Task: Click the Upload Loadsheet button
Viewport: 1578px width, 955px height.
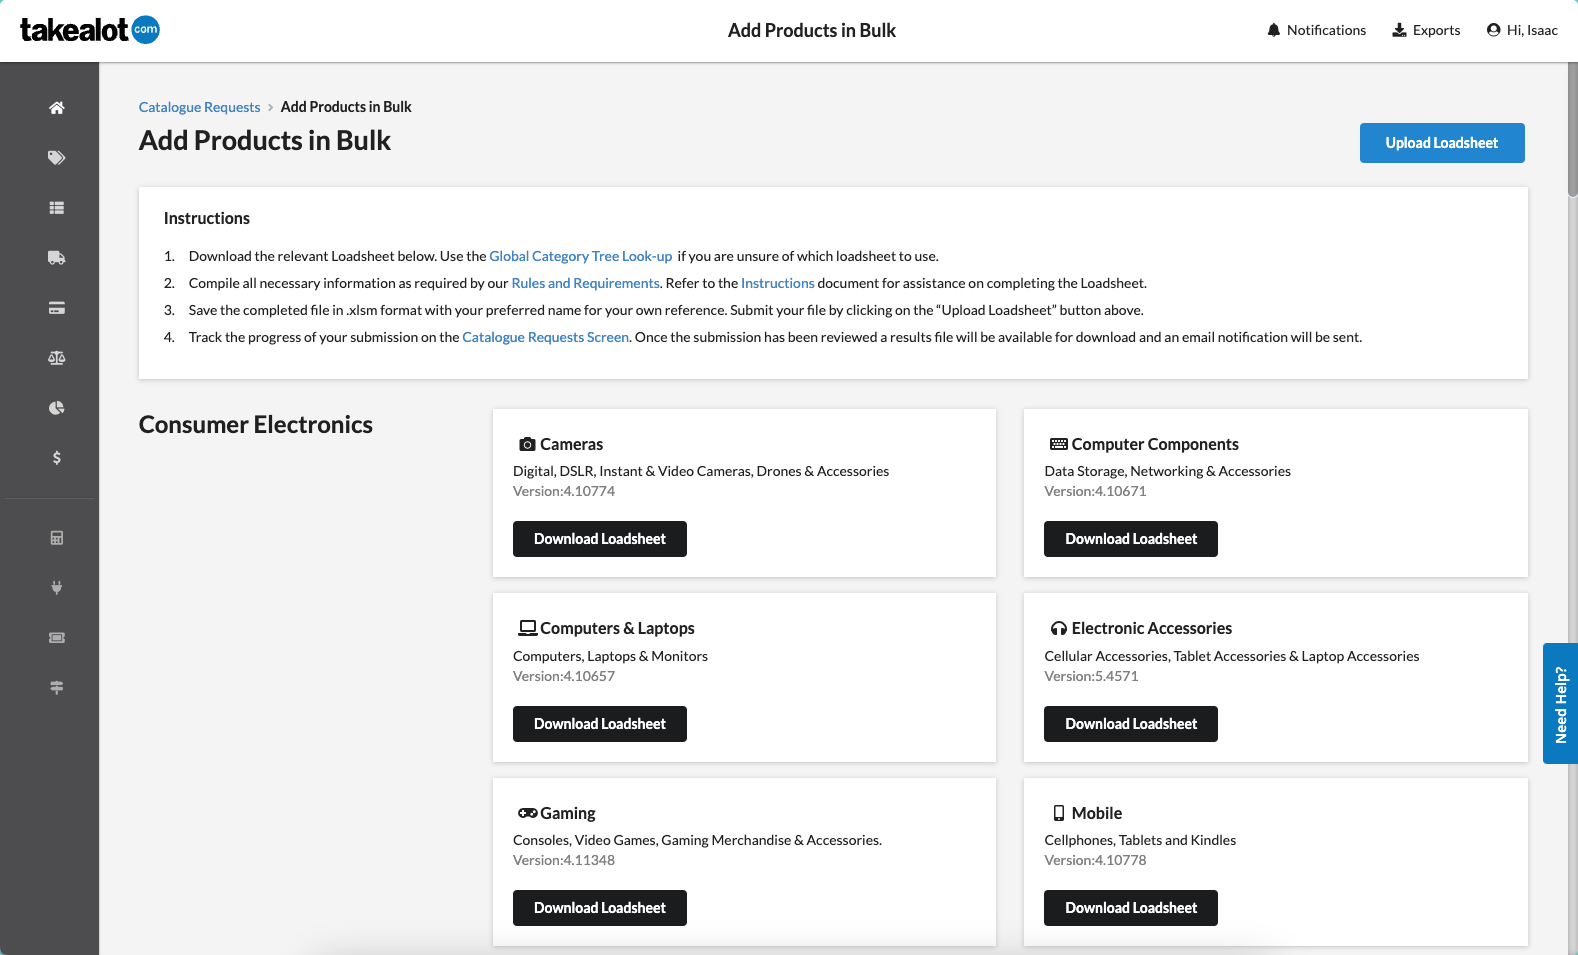Action: point(1441,143)
